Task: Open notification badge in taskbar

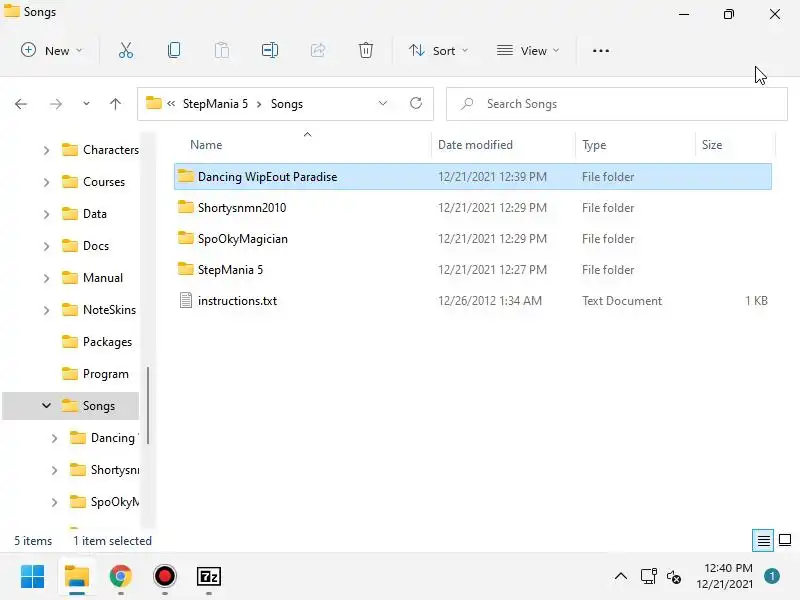Action: pyautogui.click(x=772, y=577)
